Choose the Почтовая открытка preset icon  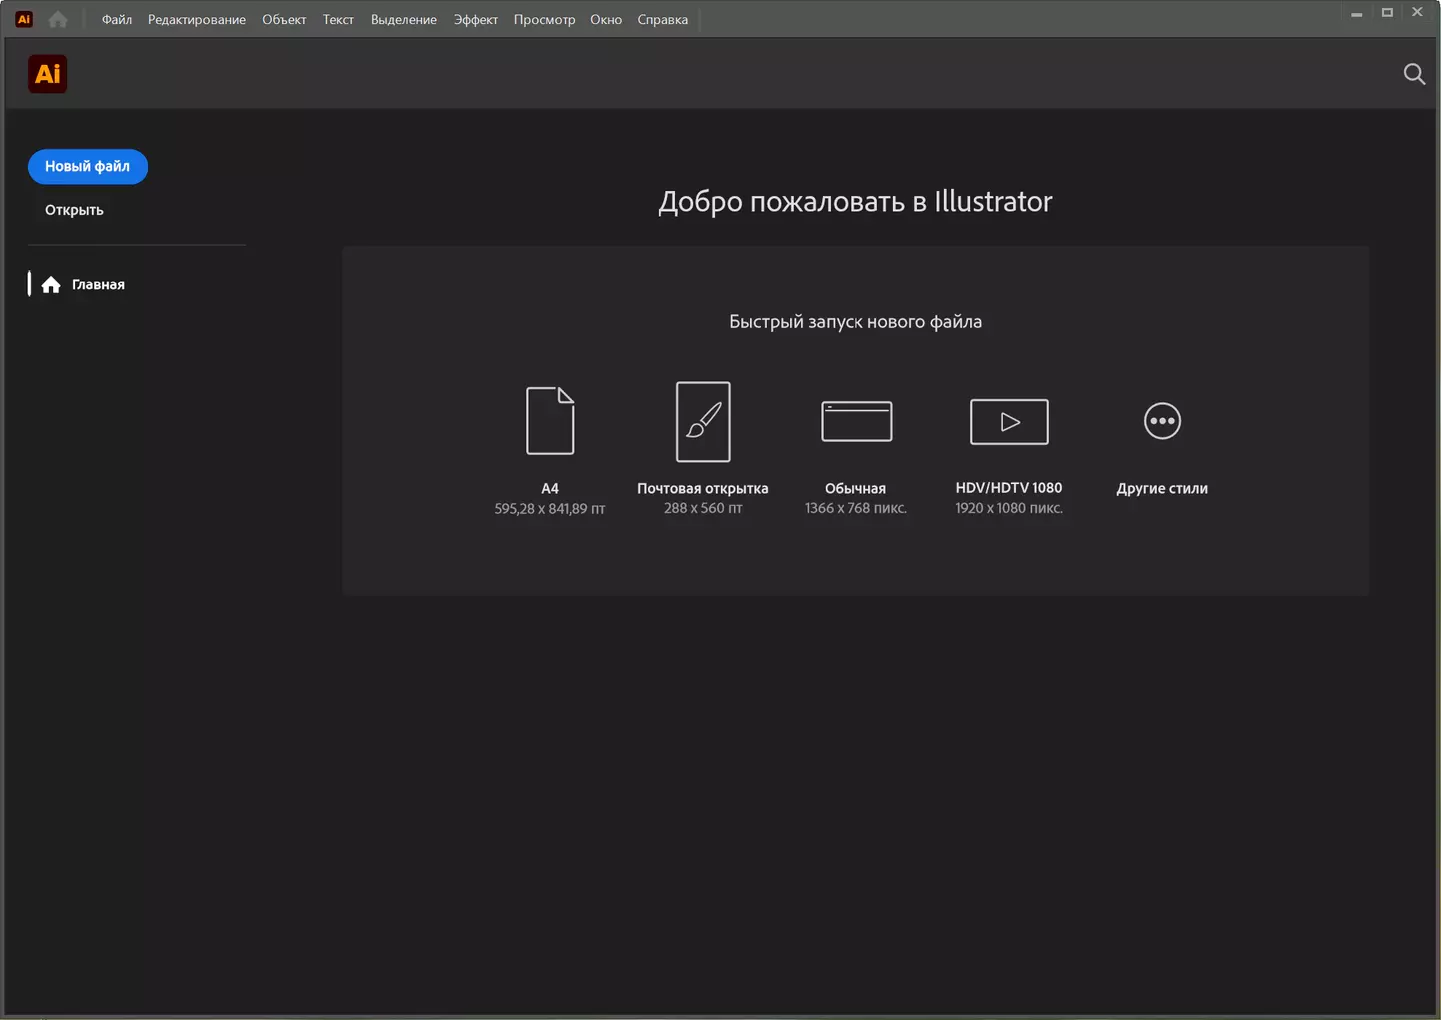703,421
